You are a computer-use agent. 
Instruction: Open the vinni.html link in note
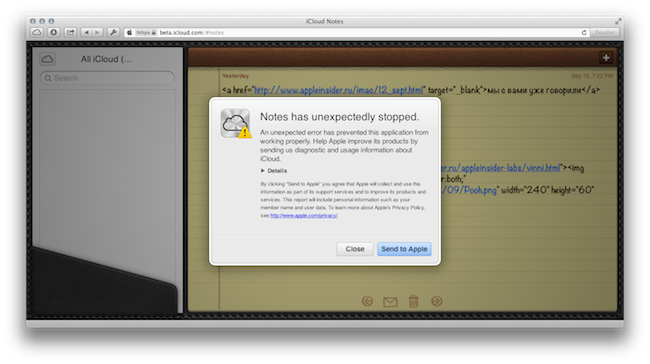(x=501, y=168)
